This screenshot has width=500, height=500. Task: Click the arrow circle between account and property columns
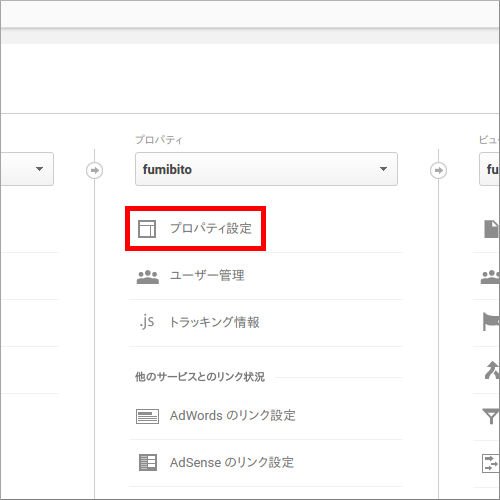[x=95, y=170]
